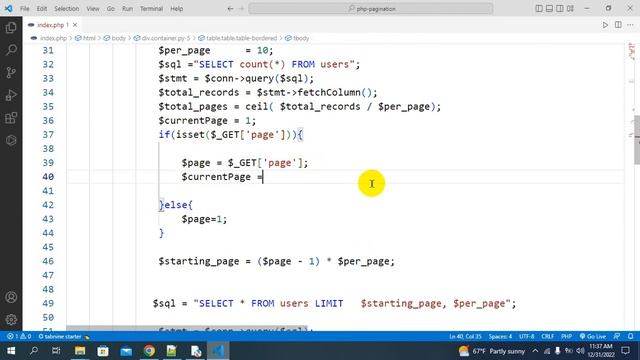640x360 pixels.
Task: Open the Go menu
Action: click(111, 9)
